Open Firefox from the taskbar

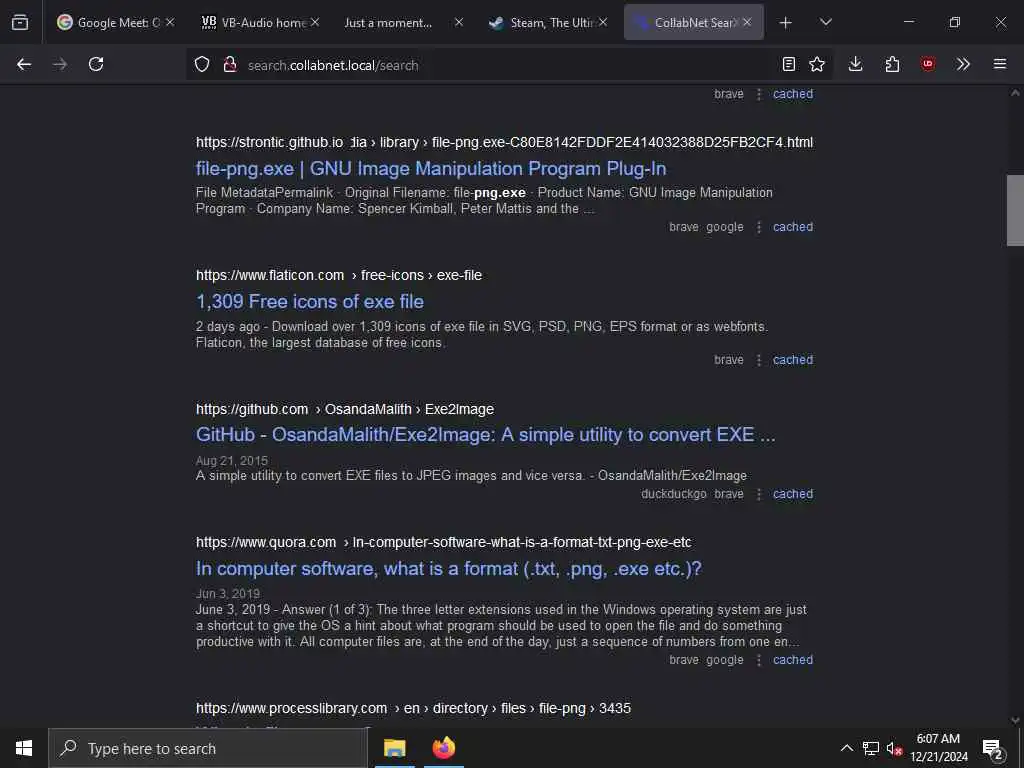tap(444, 748)
